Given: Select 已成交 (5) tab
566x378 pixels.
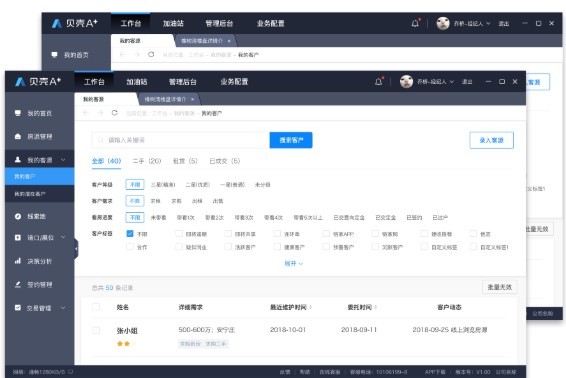Looking at the screenshot, I should [225, 161].
